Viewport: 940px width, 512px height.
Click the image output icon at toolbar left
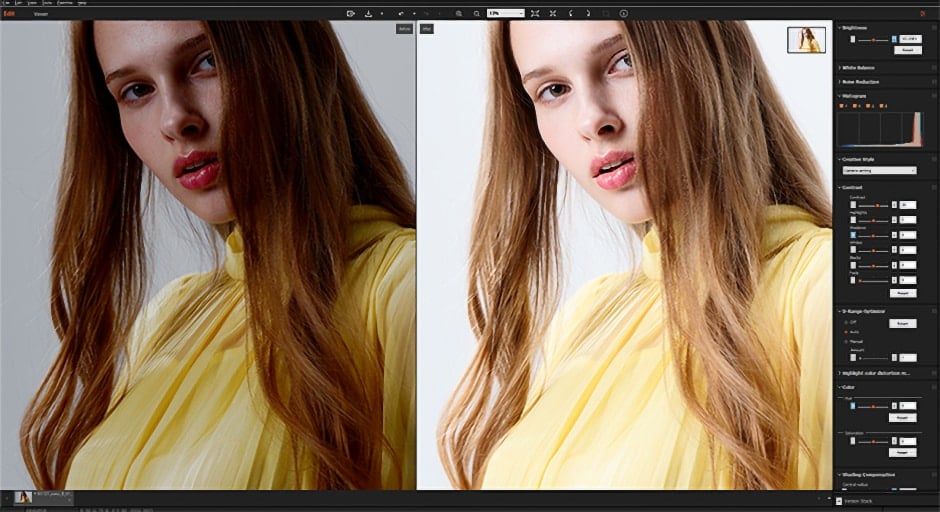tap(350, 13)
